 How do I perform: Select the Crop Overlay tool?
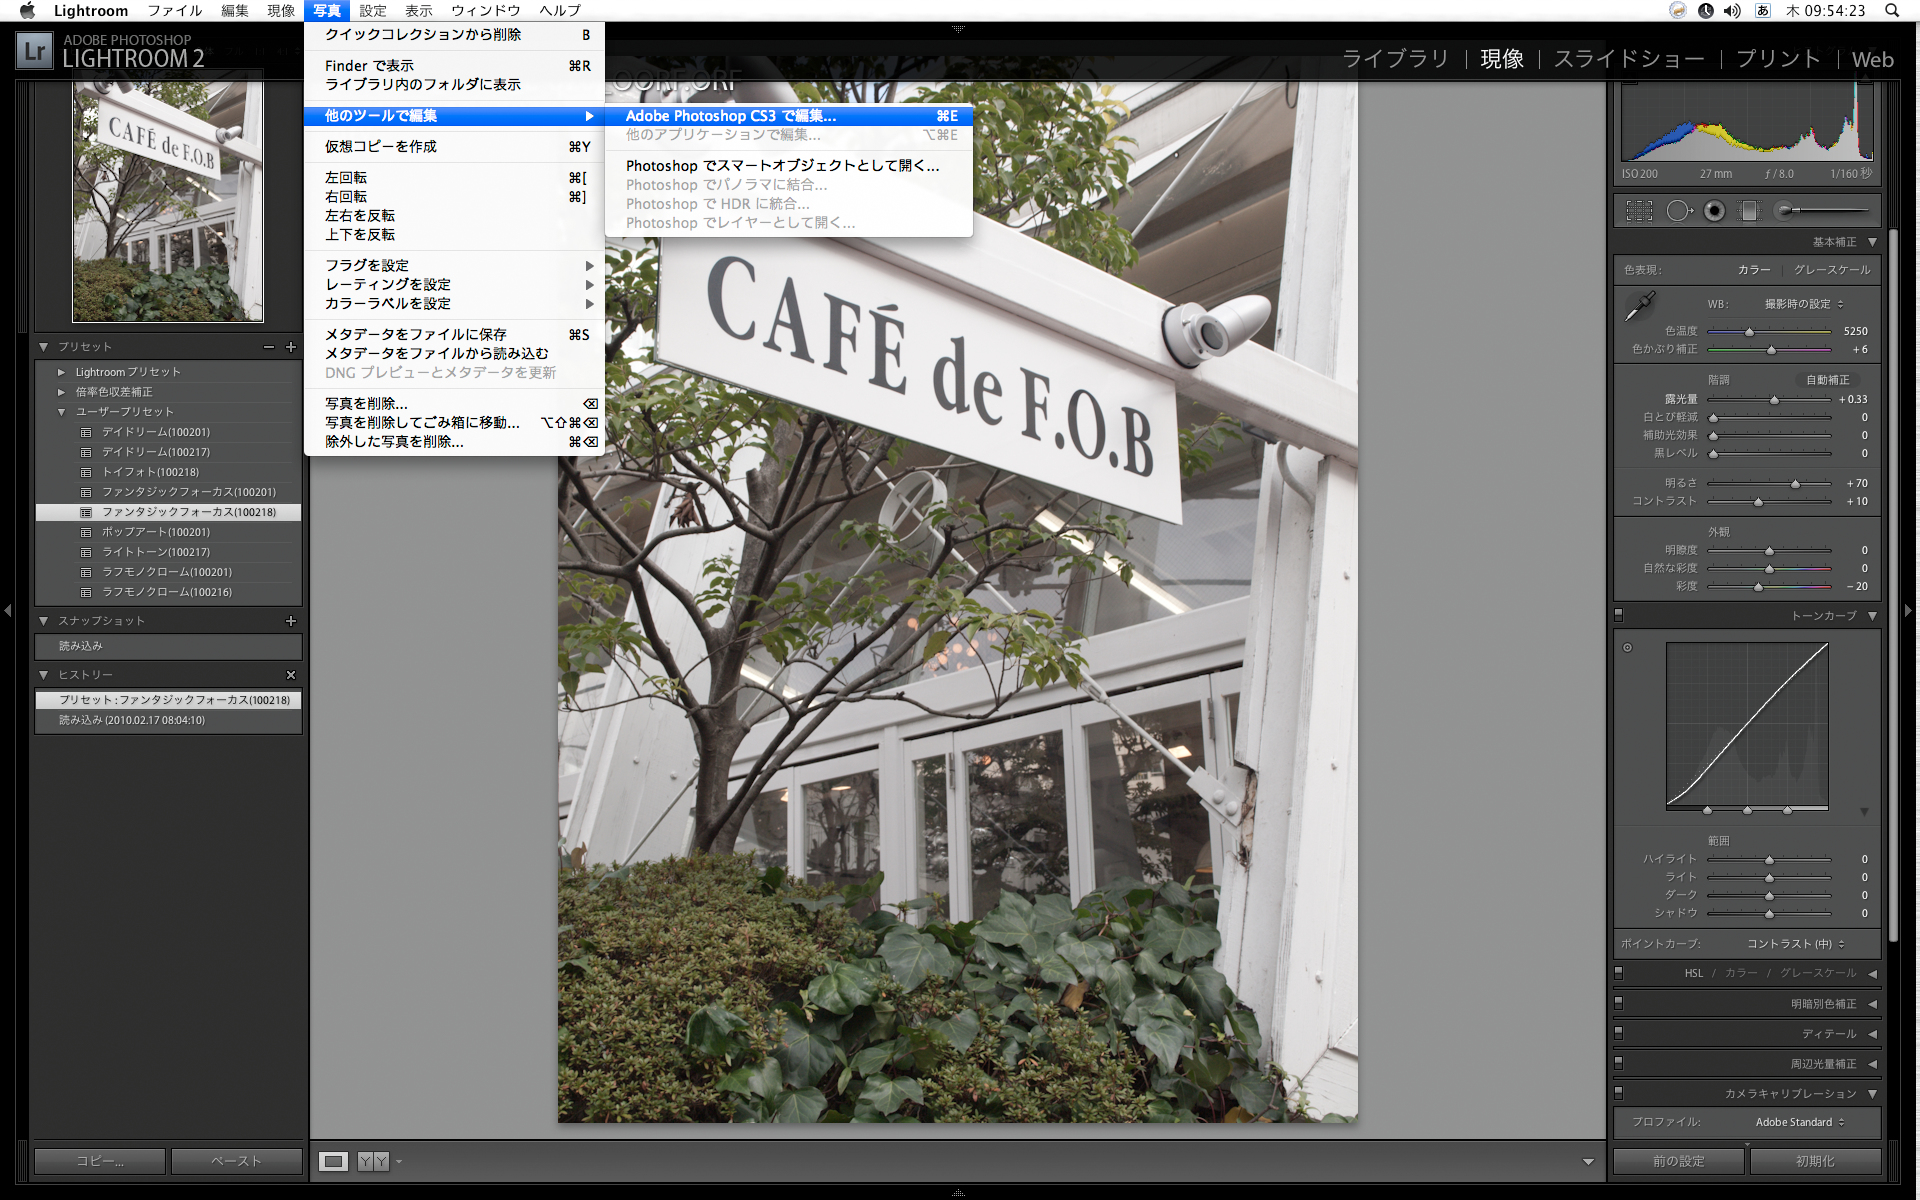1639,210
